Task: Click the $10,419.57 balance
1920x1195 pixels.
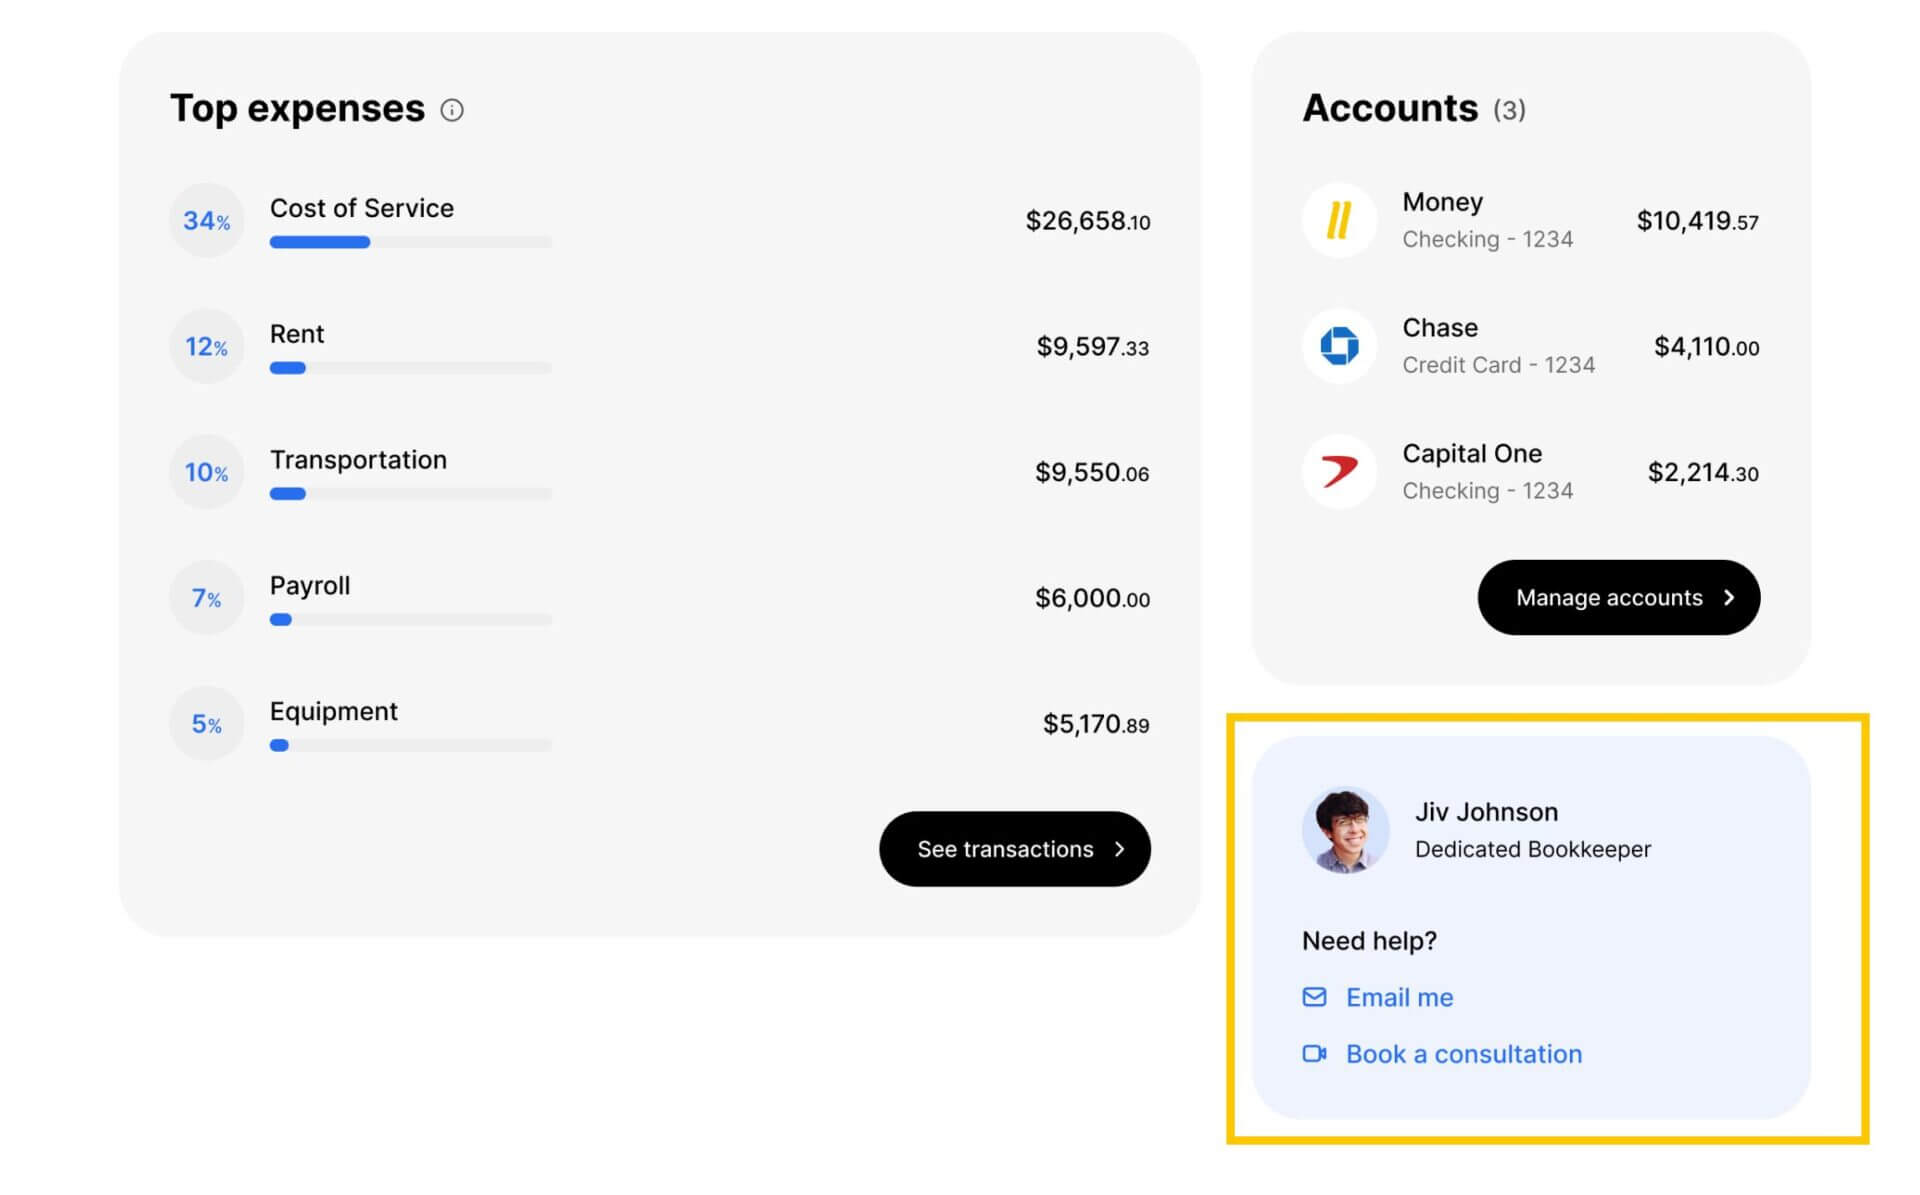Action: coord(1697,221)
